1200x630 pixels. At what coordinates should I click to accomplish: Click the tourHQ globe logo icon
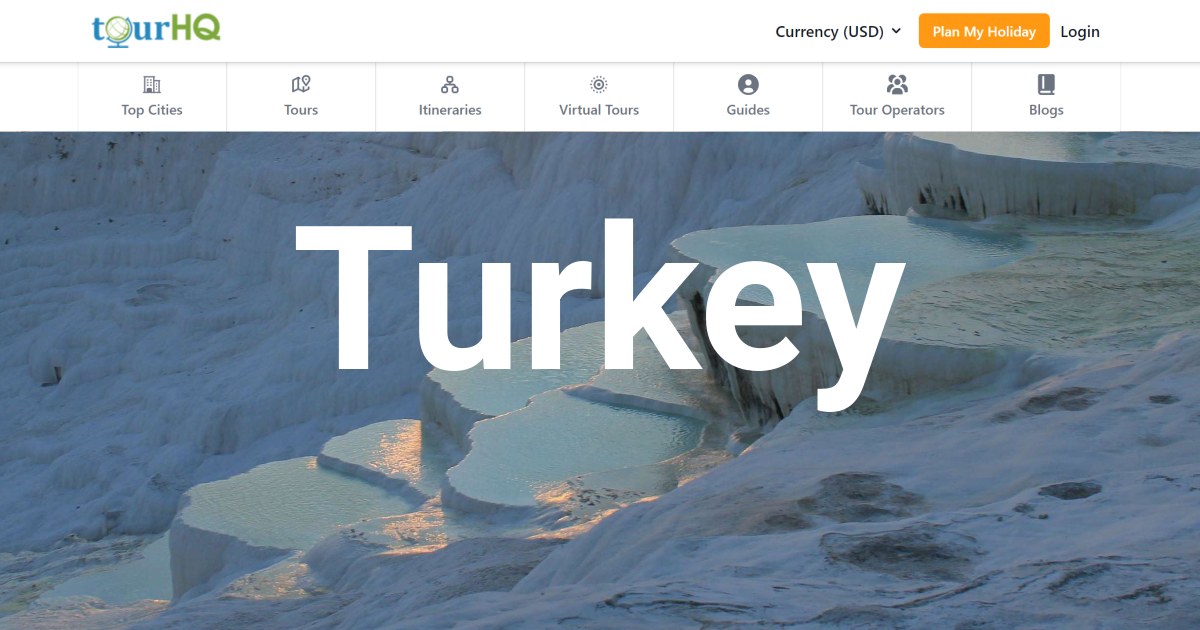pyautogui.click(x=116, y=30)
